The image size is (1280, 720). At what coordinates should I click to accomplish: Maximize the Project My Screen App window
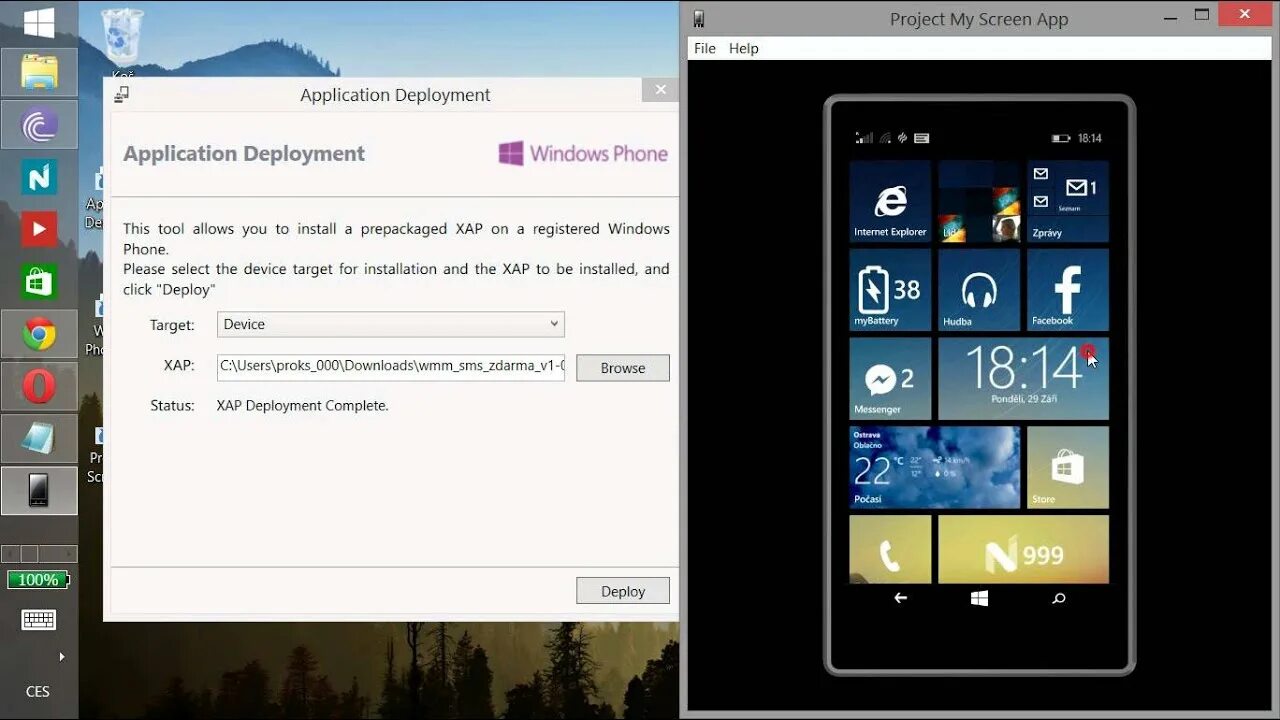coord(1202,14)
